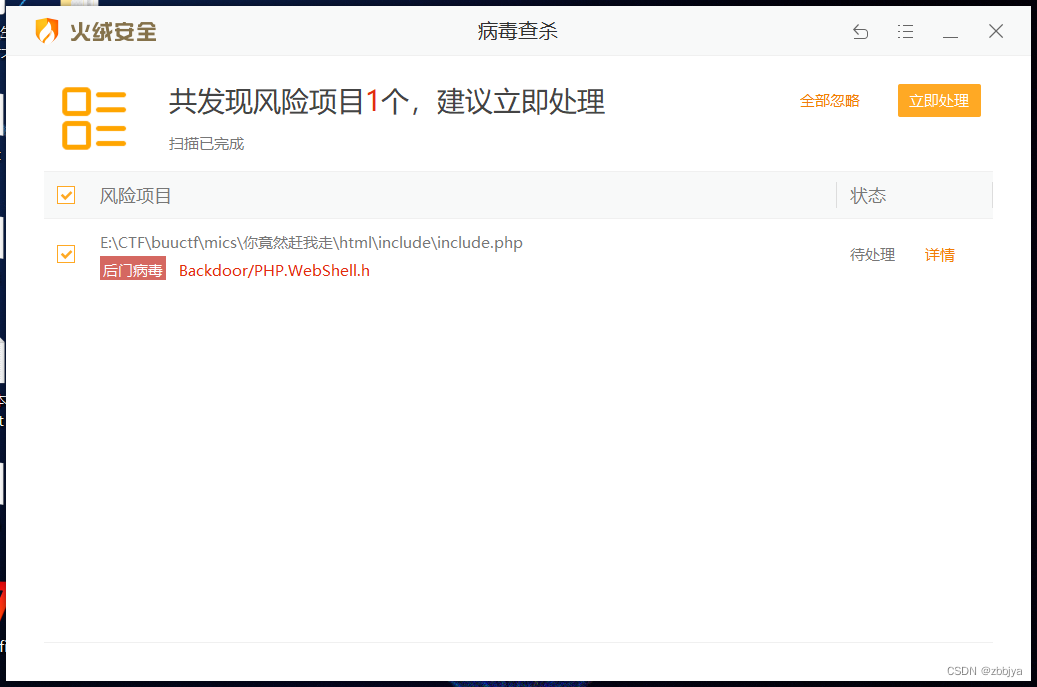Viewport: 1037px width, 687px height.
Task: Click the 扫描已完成 status message
Action: pos(206,143)
